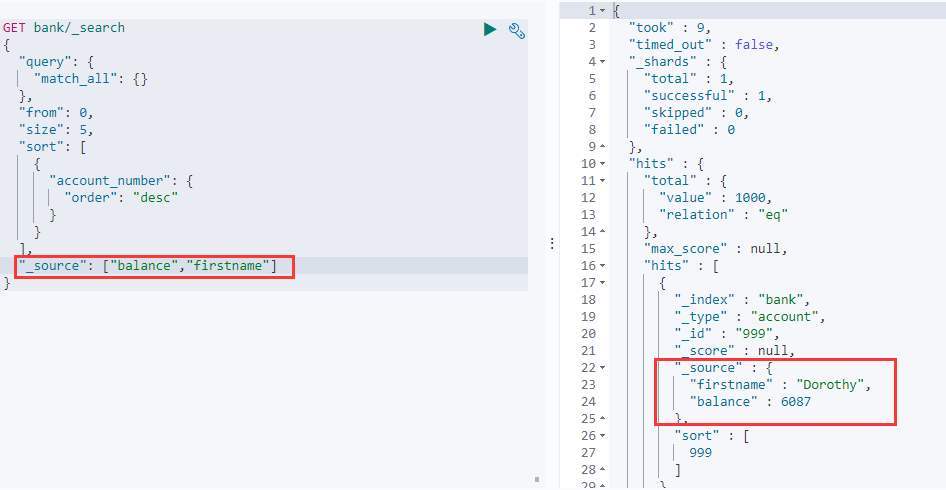946x490 pixels.
Task: Click the "balance" : 6087 response line
Action: click(x=750, y=401)
